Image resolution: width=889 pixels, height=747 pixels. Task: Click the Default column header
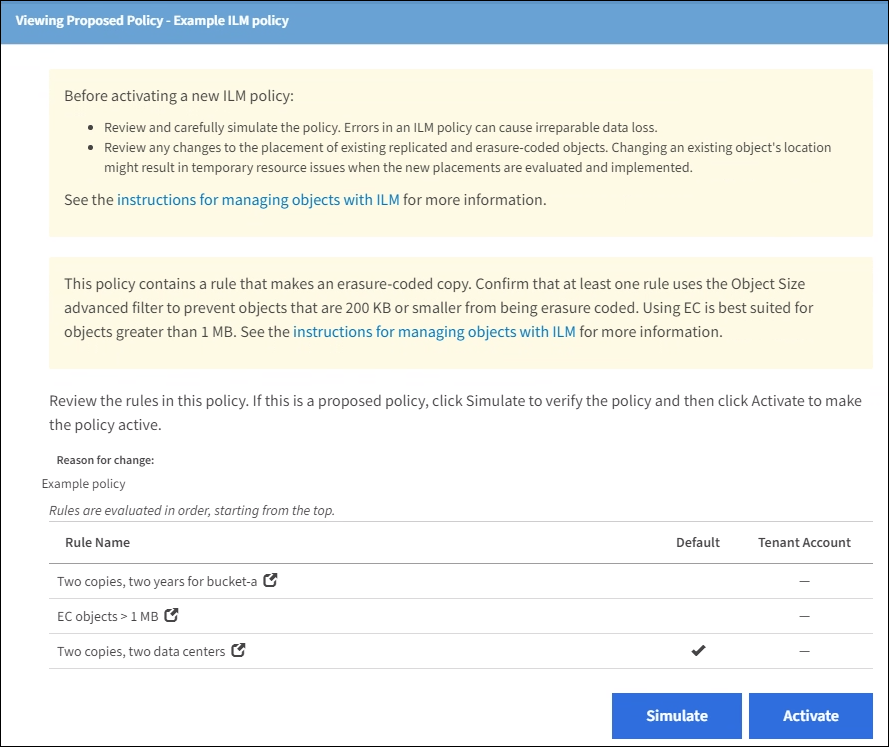(697, 542)
